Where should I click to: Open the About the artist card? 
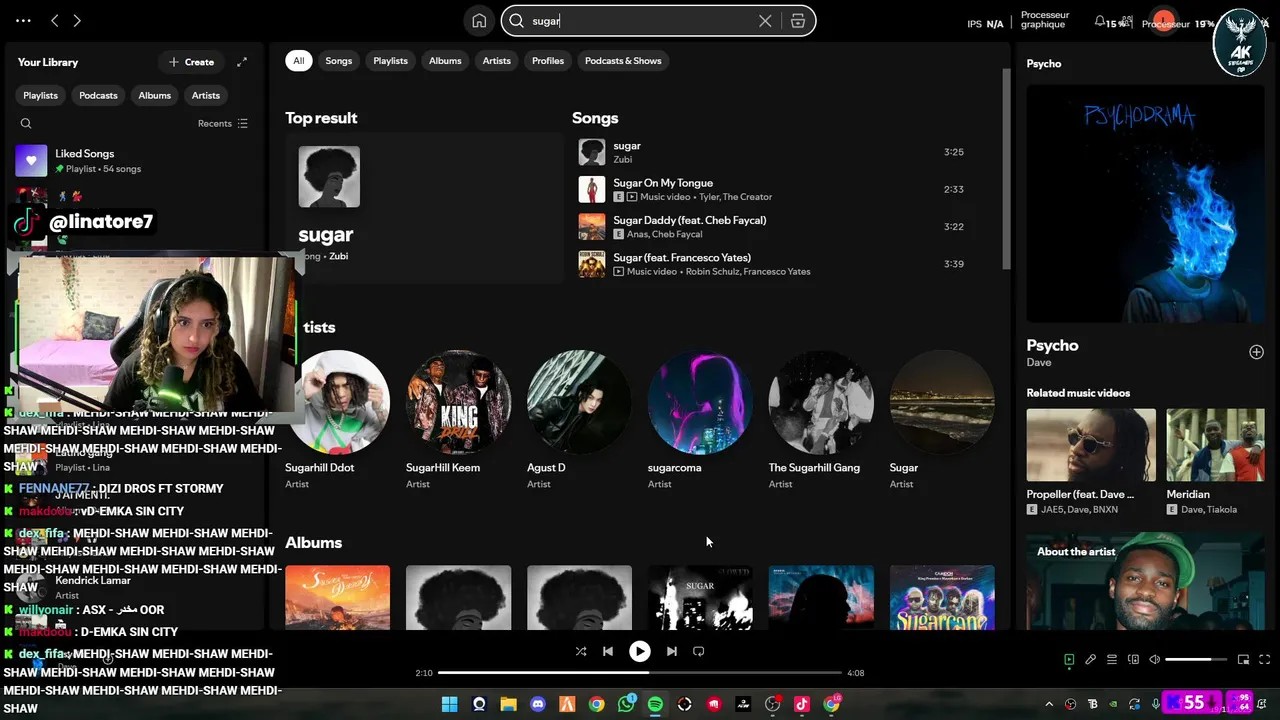pos(1145,581)
